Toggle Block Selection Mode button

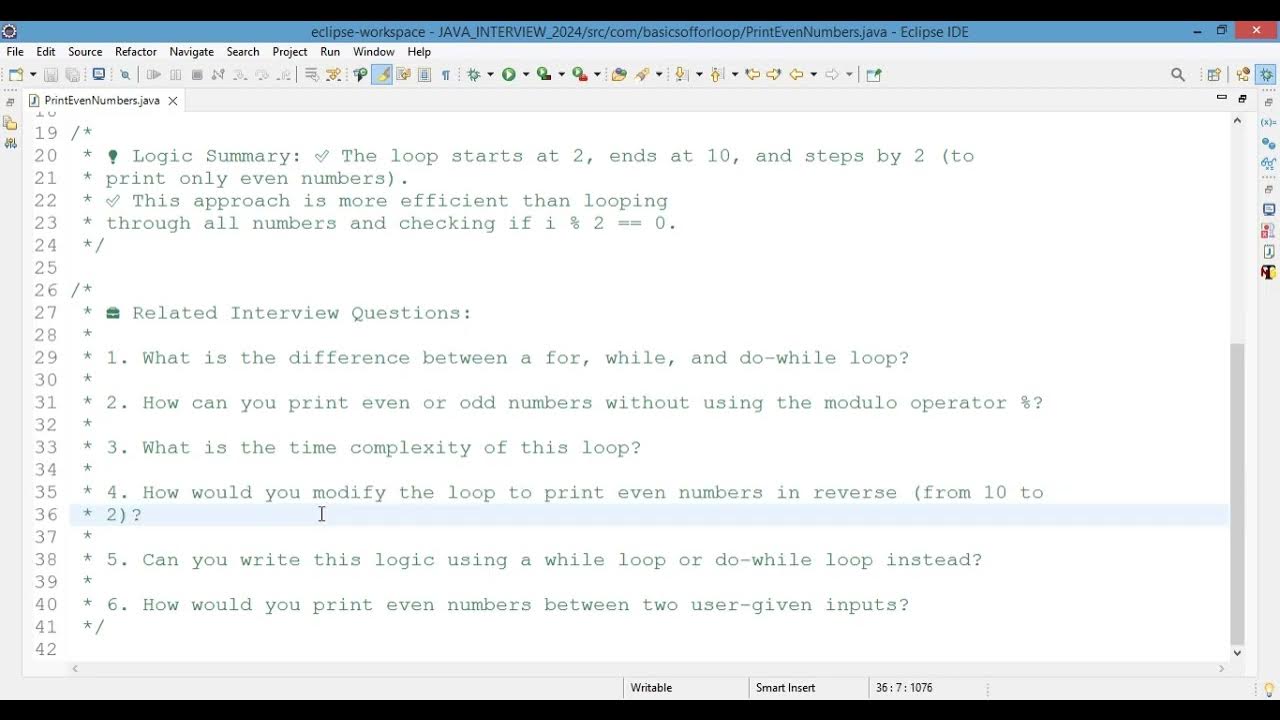click(424, 74)
